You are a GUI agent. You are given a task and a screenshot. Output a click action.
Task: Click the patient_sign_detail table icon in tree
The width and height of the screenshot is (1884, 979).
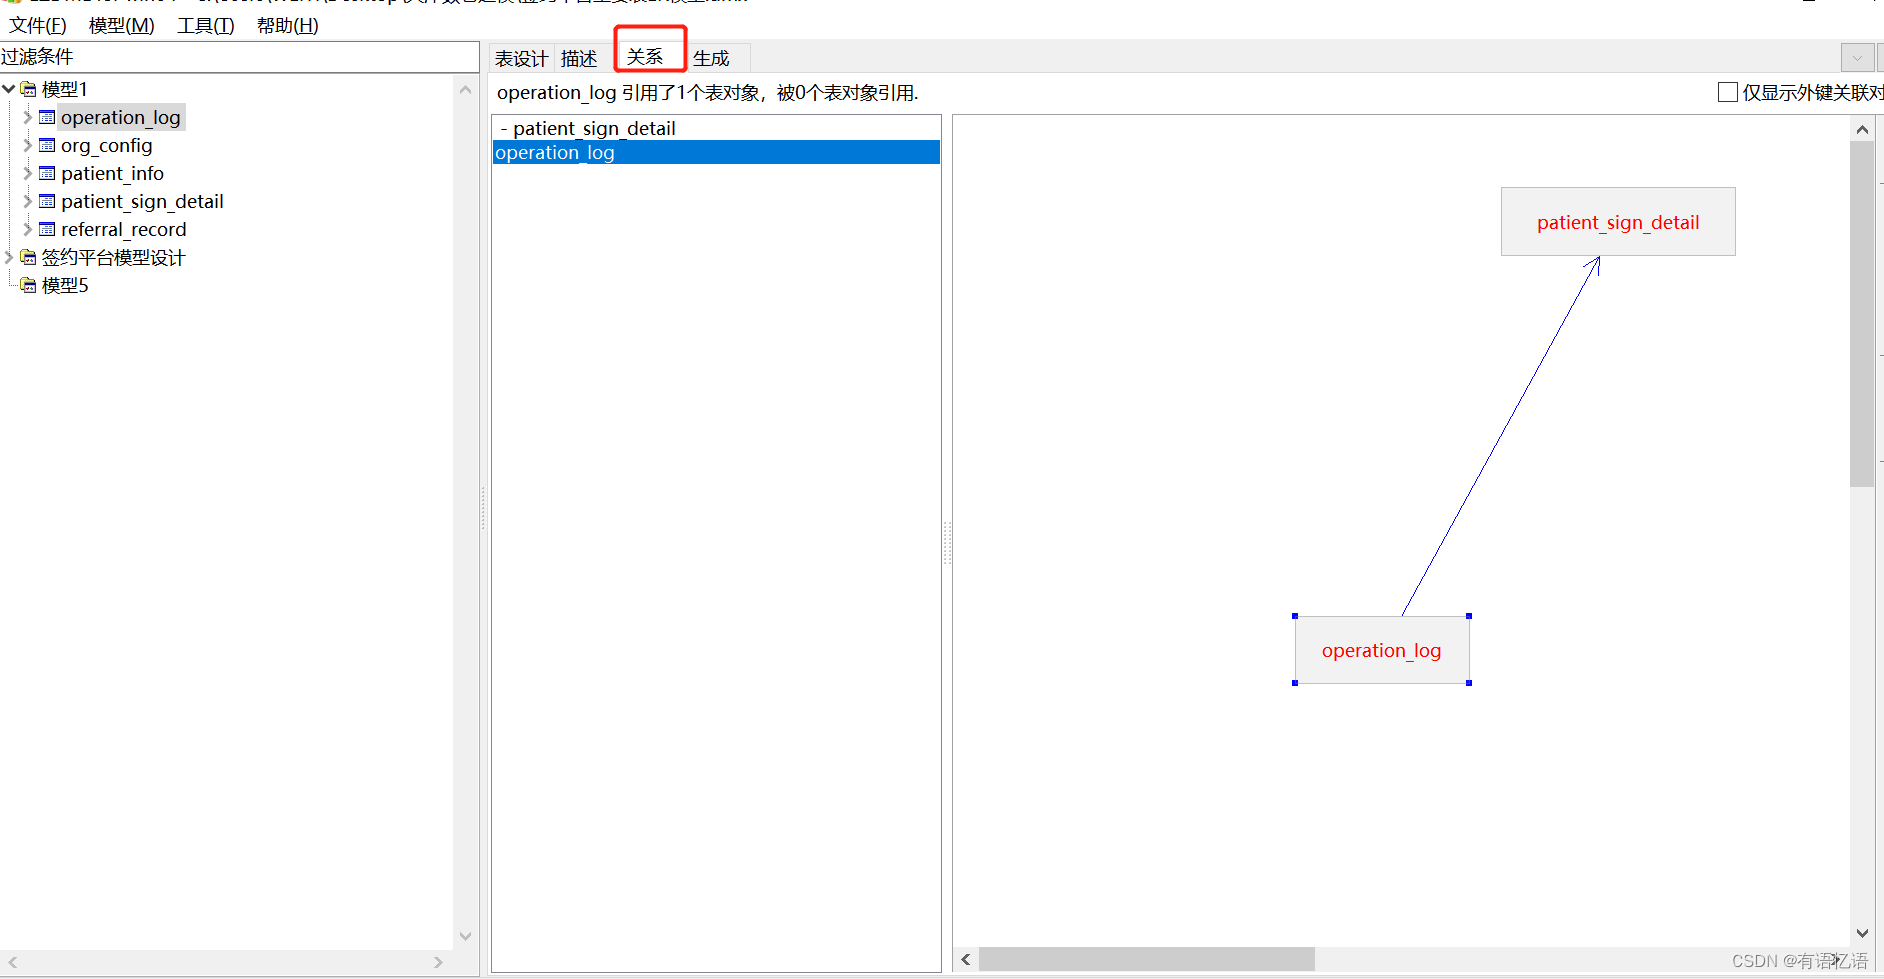[x=47, y=201]
